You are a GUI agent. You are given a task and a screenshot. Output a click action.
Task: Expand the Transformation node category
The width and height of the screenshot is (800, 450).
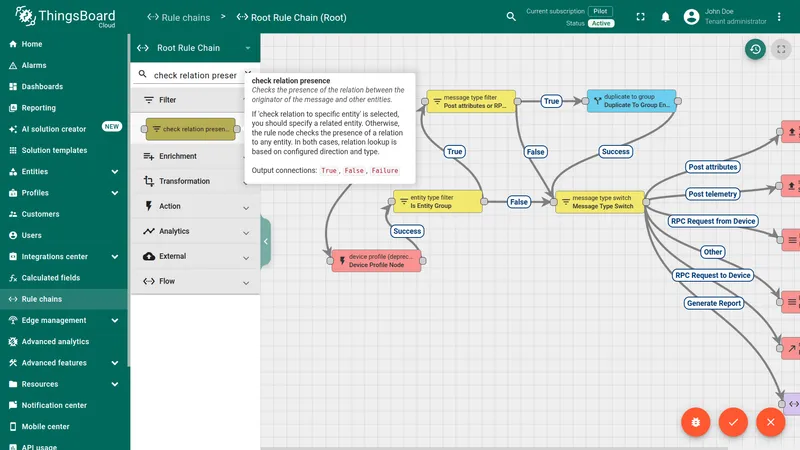coord(195,181)
